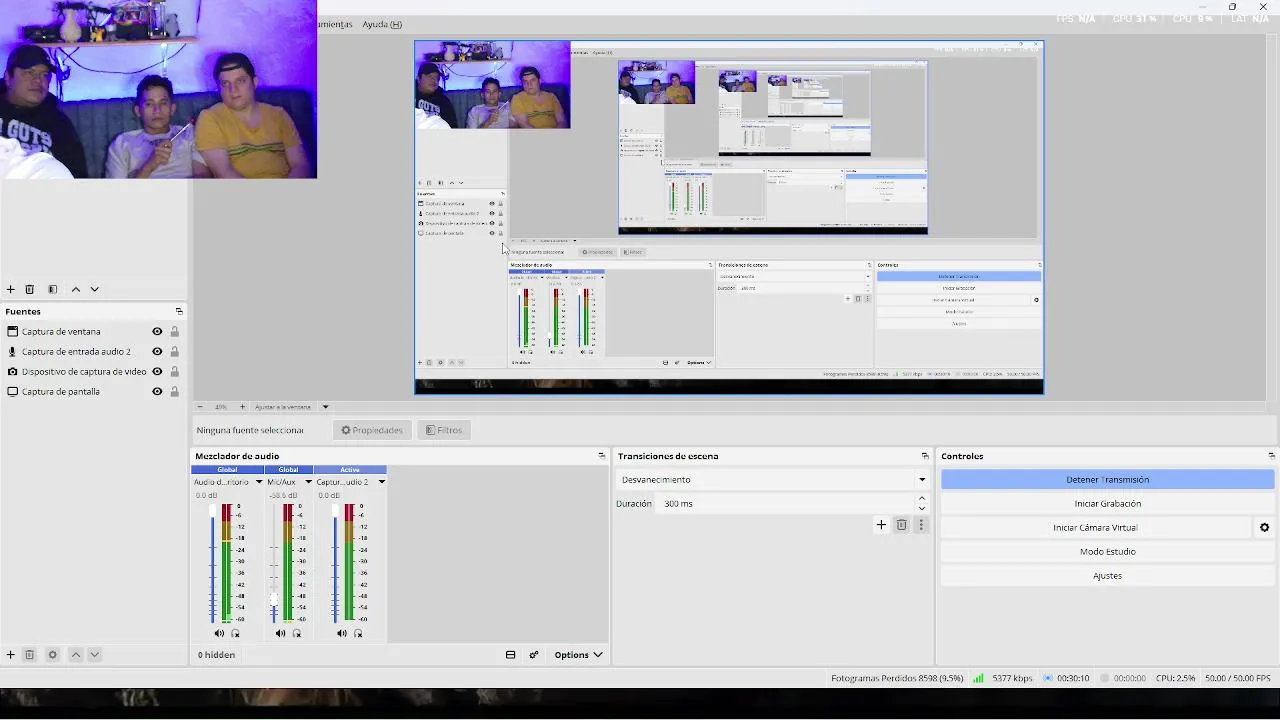Click Iniciar Grabación

click(1107, 504)
